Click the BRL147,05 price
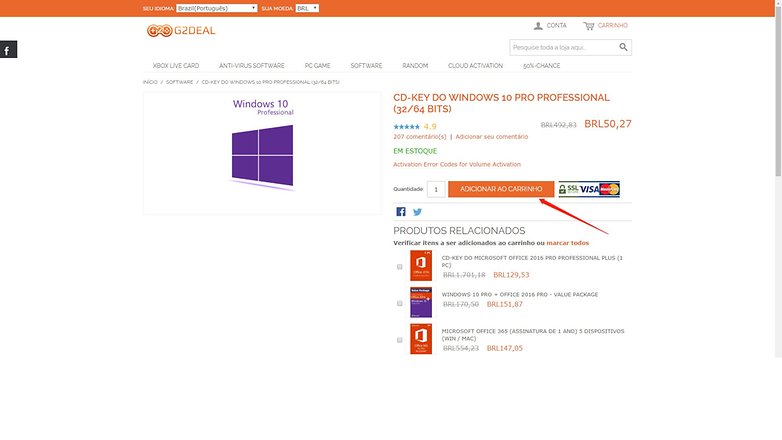 (505, 348)
